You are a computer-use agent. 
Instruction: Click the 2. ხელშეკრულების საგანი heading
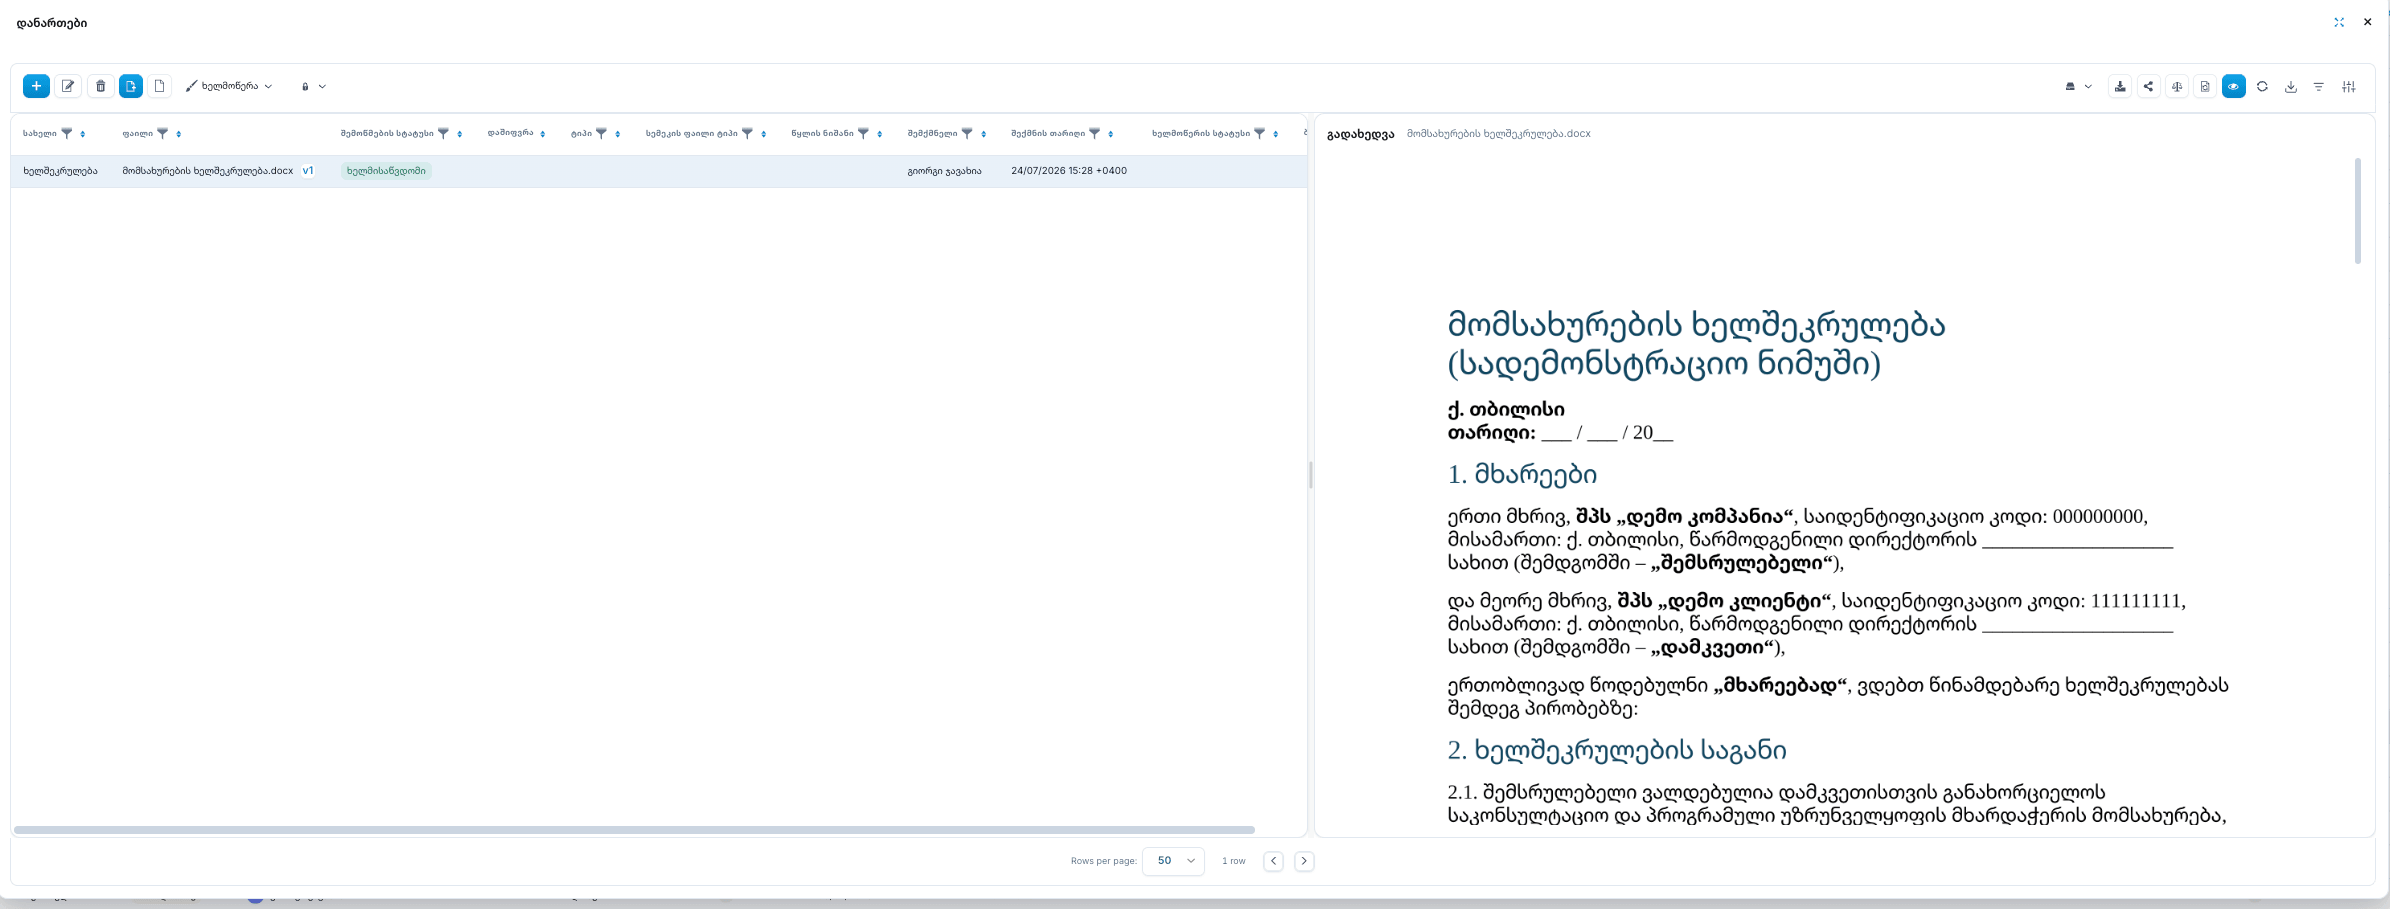click(1617, 750)
